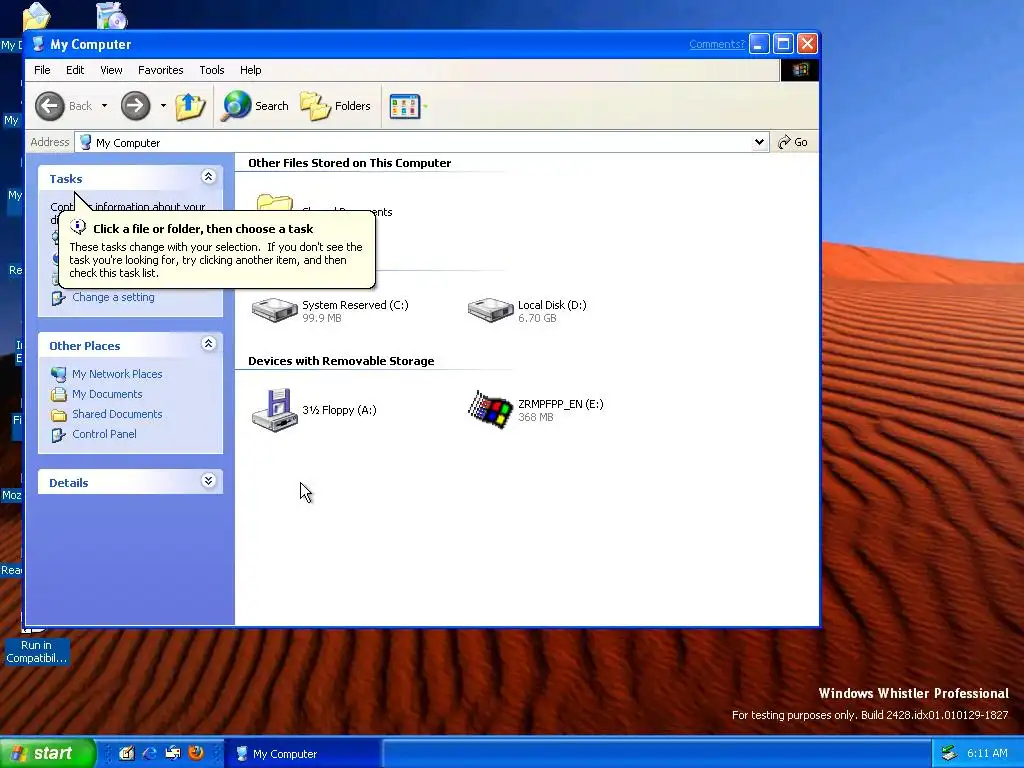Click Change a setting task link
This screenshot has width=1024, height=768.
point(114,297)
